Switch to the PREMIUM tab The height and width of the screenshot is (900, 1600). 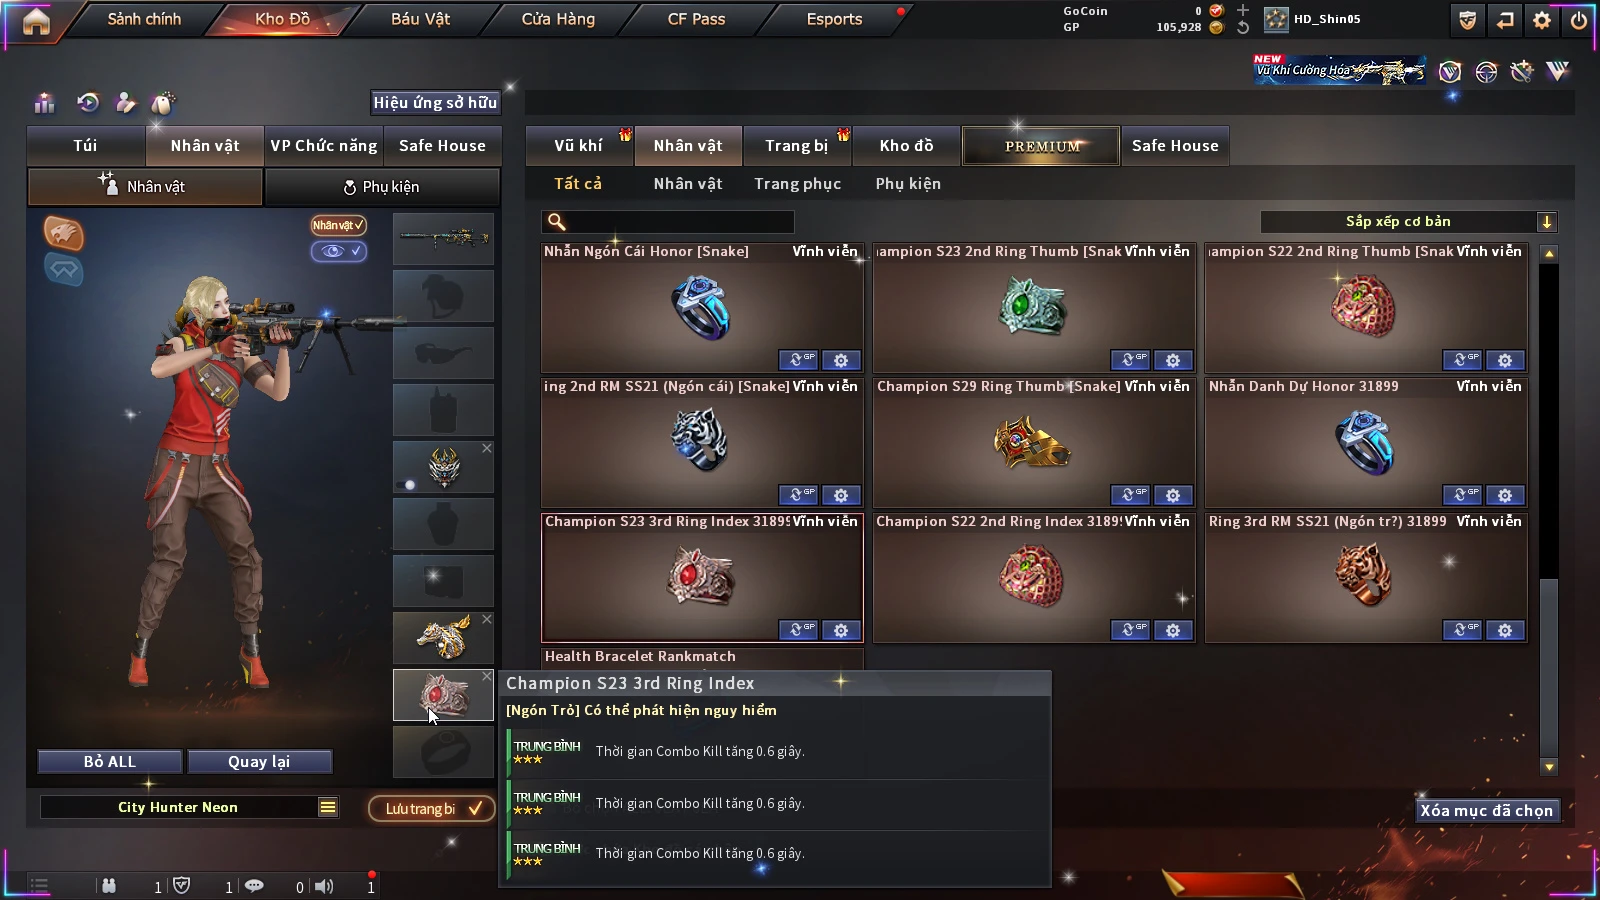click(x=1041, y=146)
